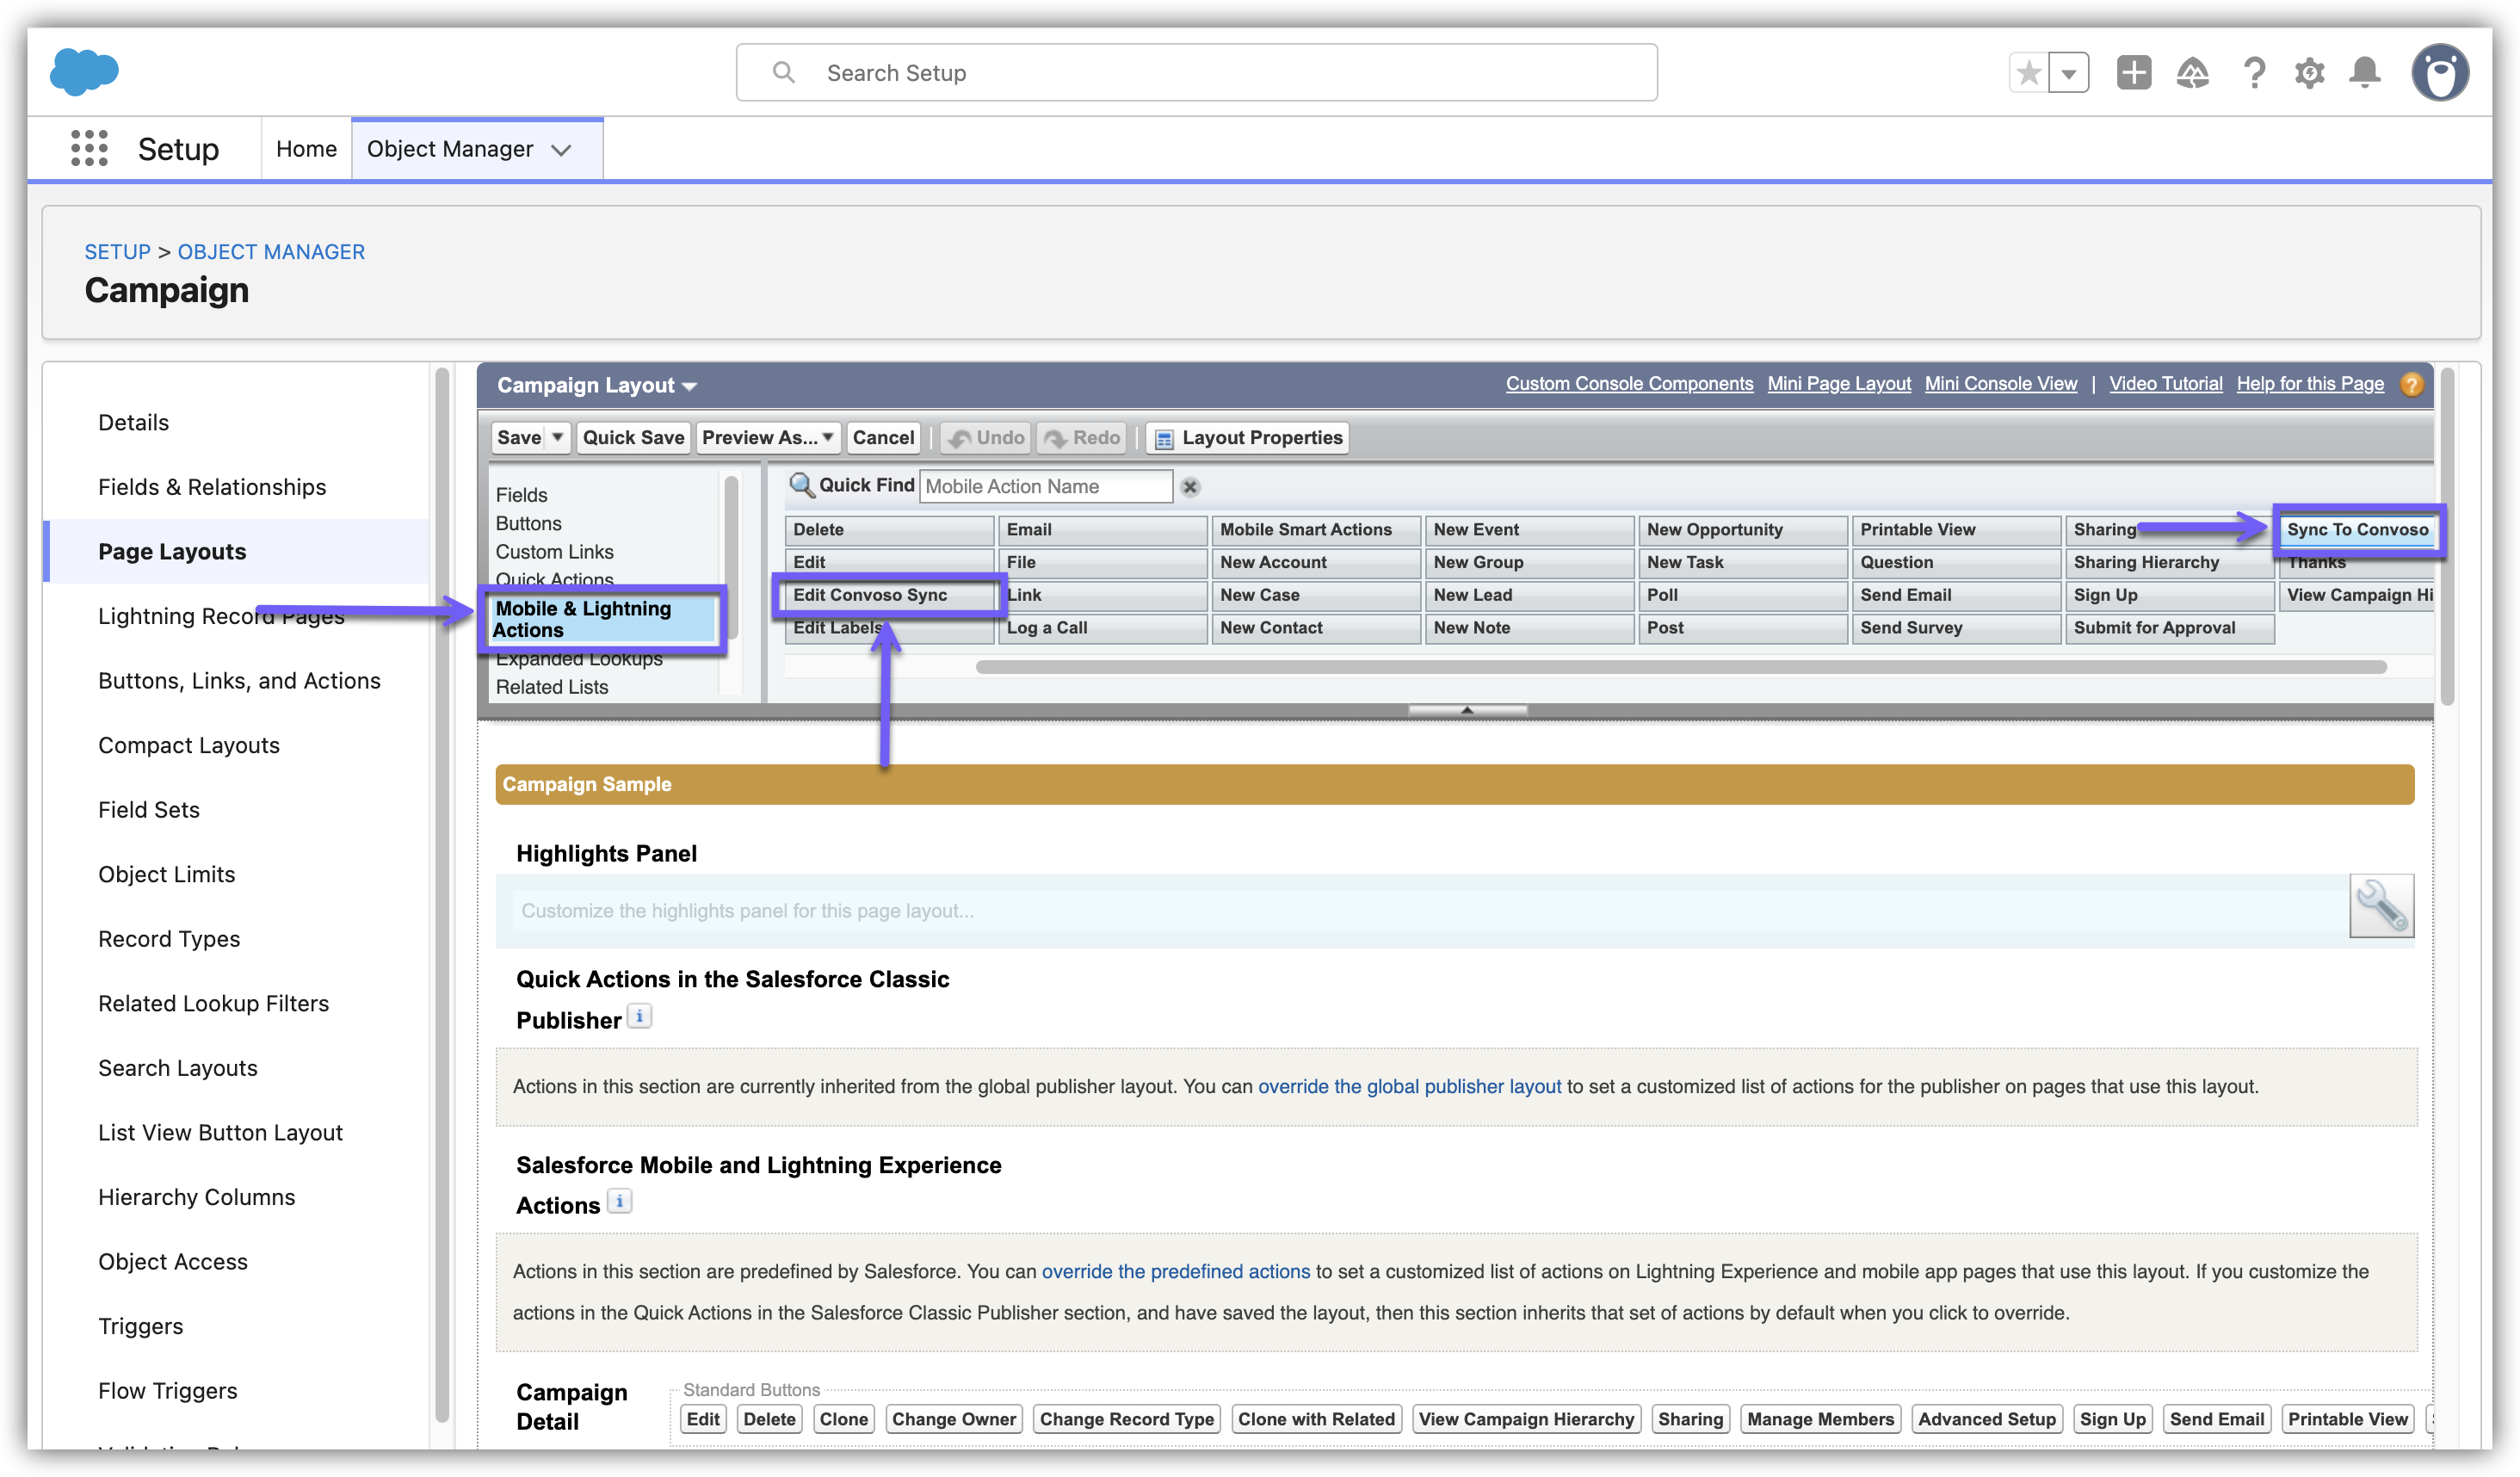Switch to the Home tab
The height and width of the screenshot is (1477, 2520).
306,148
